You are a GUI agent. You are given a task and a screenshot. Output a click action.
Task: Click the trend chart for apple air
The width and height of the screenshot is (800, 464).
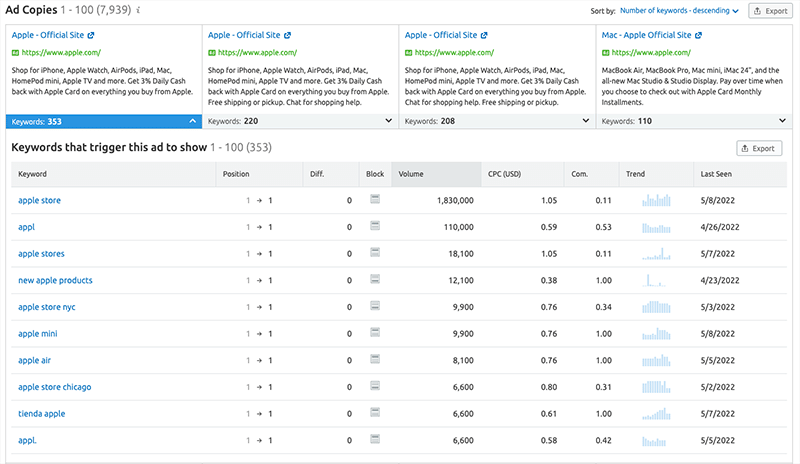coord(656,360)
